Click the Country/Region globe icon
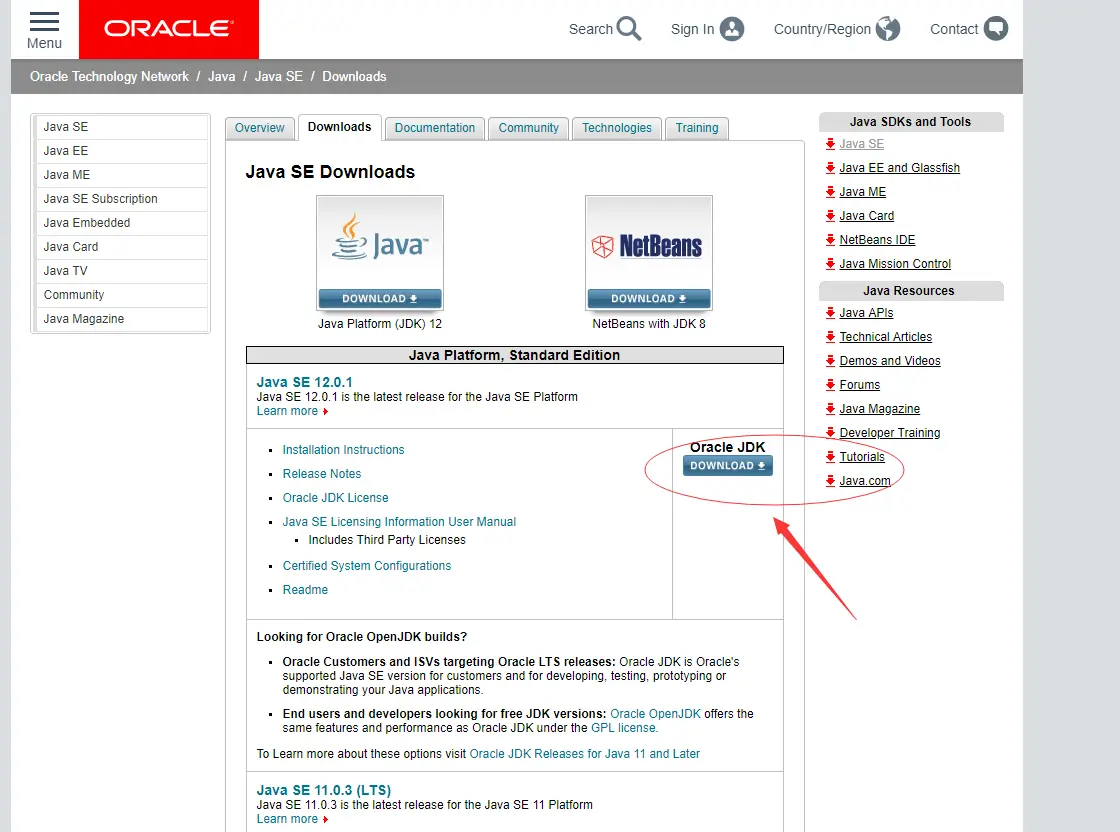 [x=888, y=29]
